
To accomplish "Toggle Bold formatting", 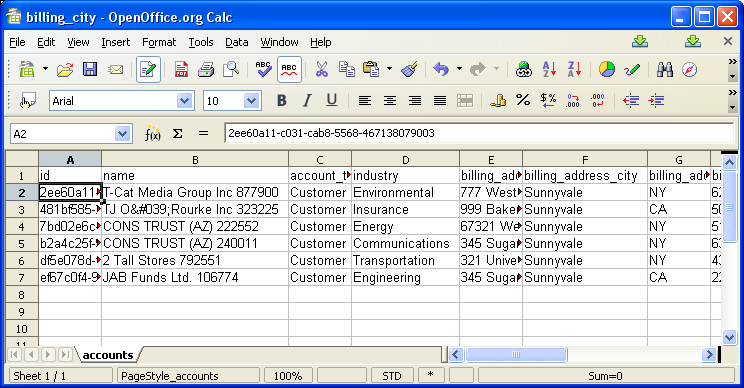I will 282,101.
